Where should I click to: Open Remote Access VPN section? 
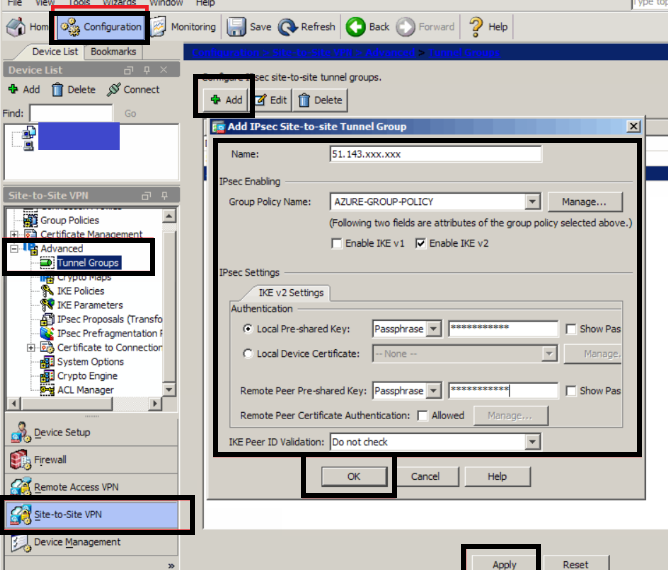coord(91,487)
